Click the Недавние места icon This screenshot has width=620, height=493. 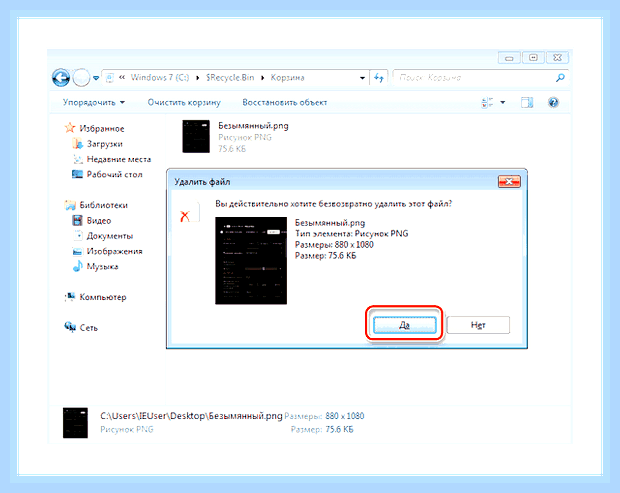[x=78, y=159]
